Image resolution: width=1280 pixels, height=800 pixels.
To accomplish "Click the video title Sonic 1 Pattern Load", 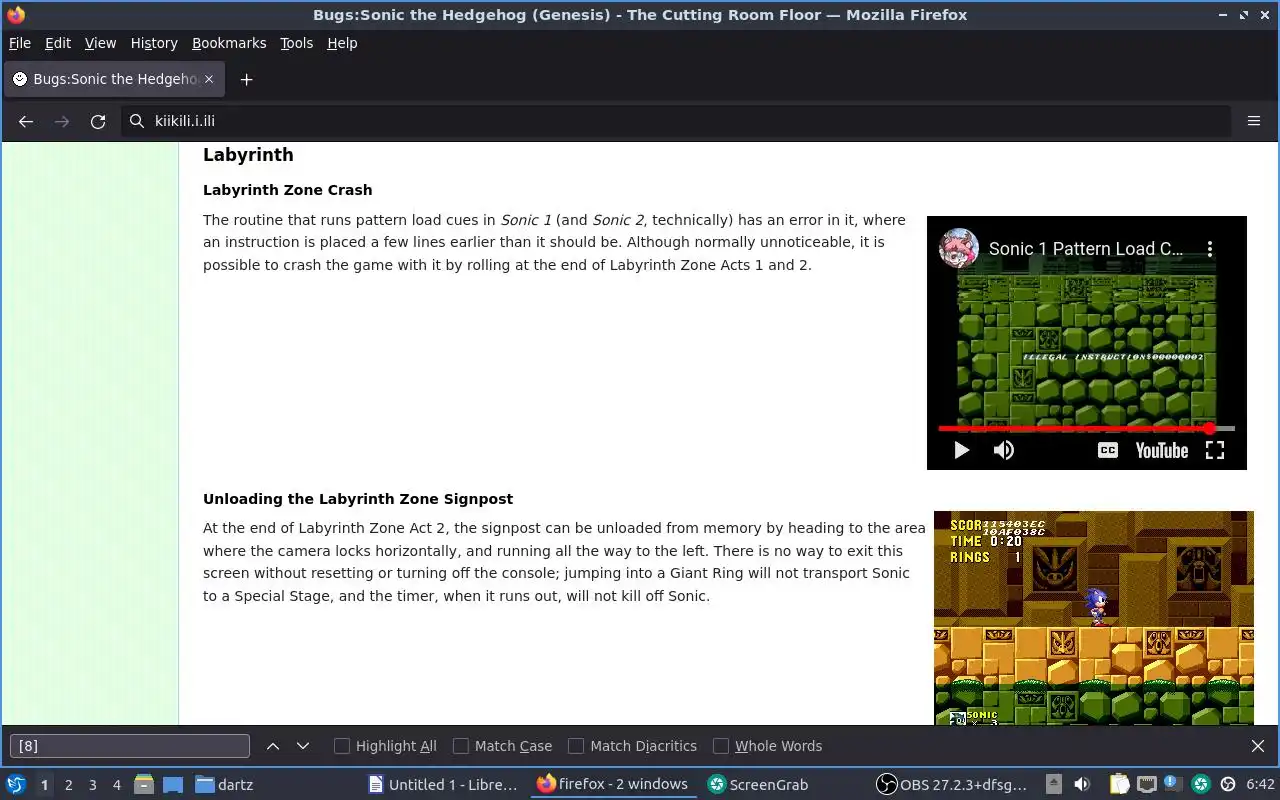I will point(1086,249).
